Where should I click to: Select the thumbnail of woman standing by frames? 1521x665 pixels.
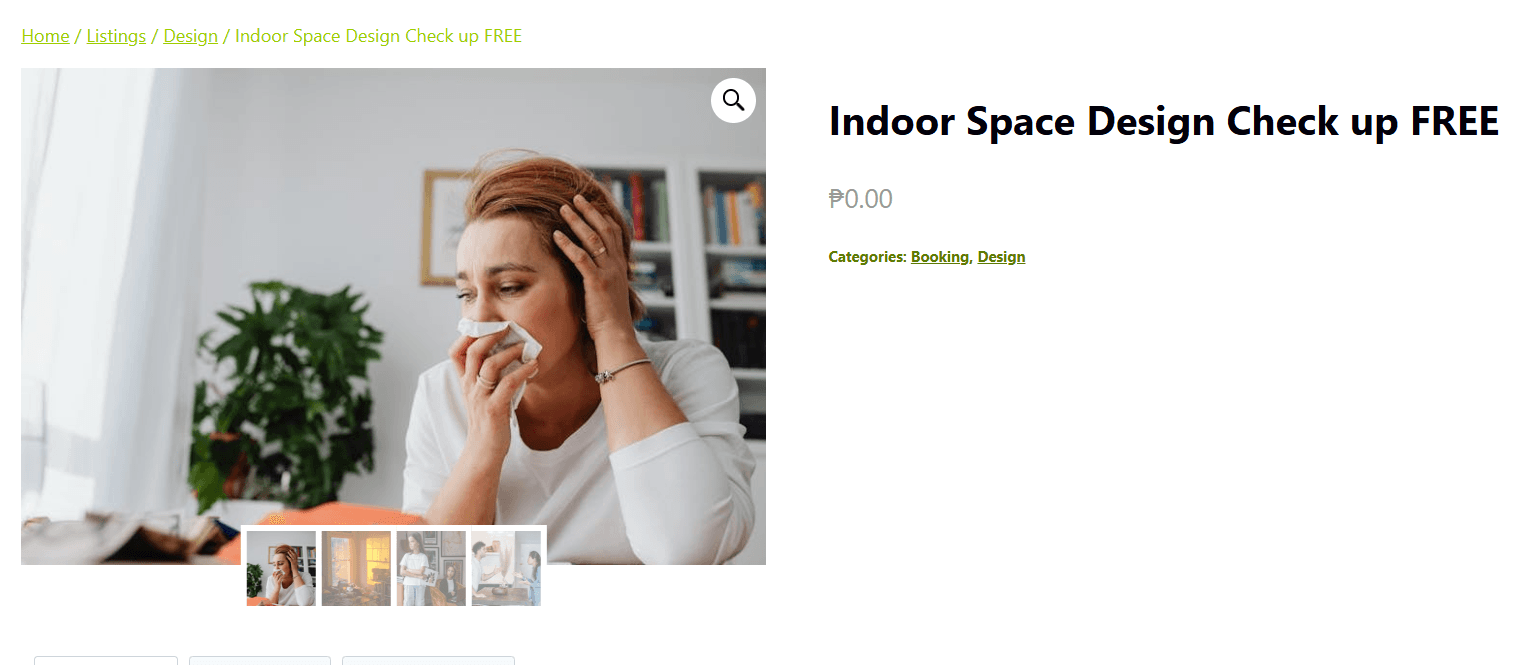click(x=431, y=568)
